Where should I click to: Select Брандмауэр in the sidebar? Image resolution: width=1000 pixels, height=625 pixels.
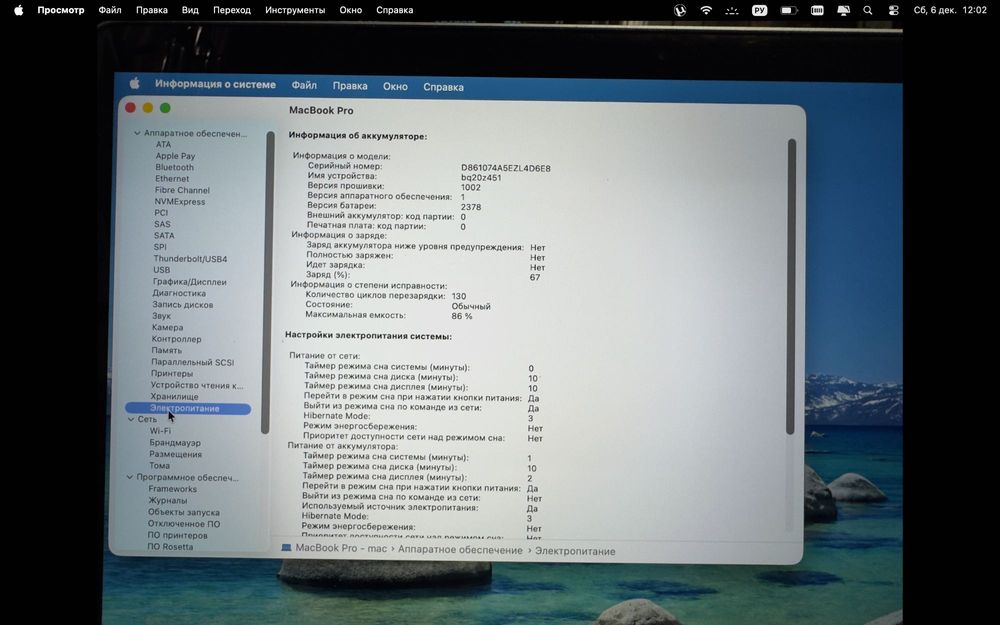(x=175, y=443)
